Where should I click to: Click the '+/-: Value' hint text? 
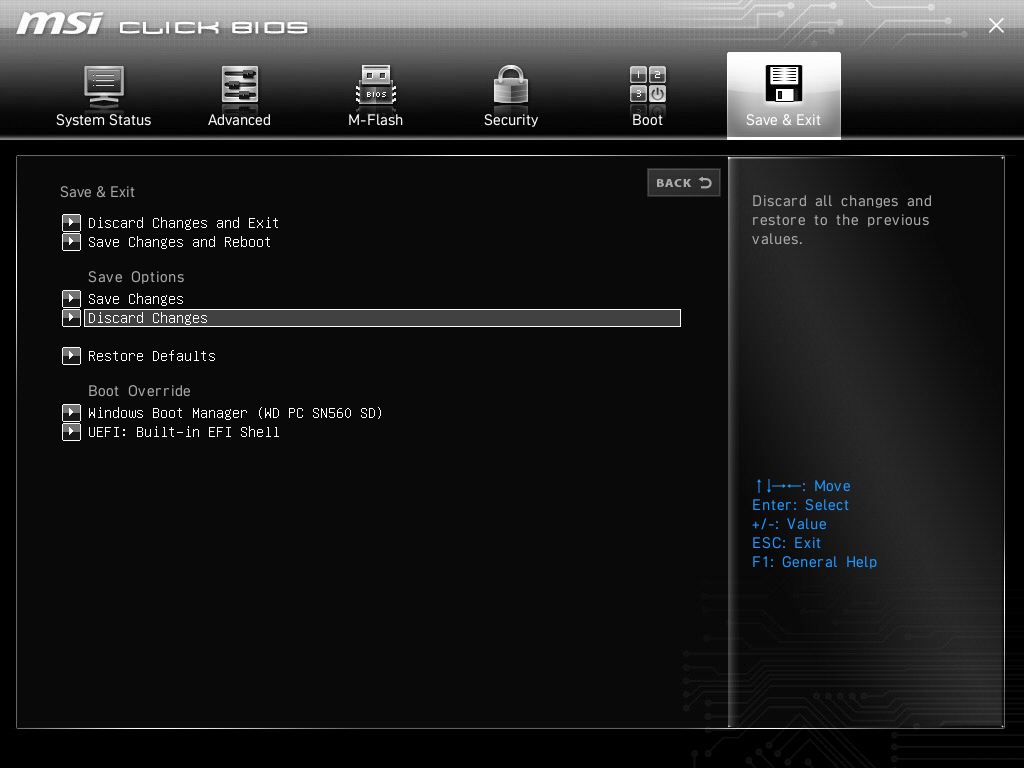coord(789,524)
